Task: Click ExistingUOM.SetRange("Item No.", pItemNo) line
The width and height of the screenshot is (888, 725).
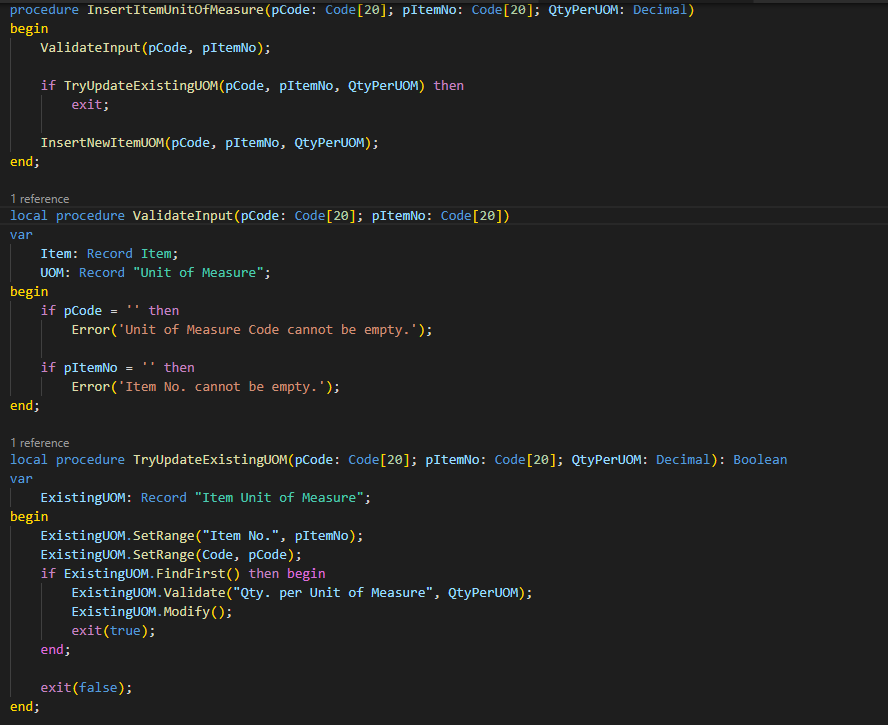Action: (202, 536)
